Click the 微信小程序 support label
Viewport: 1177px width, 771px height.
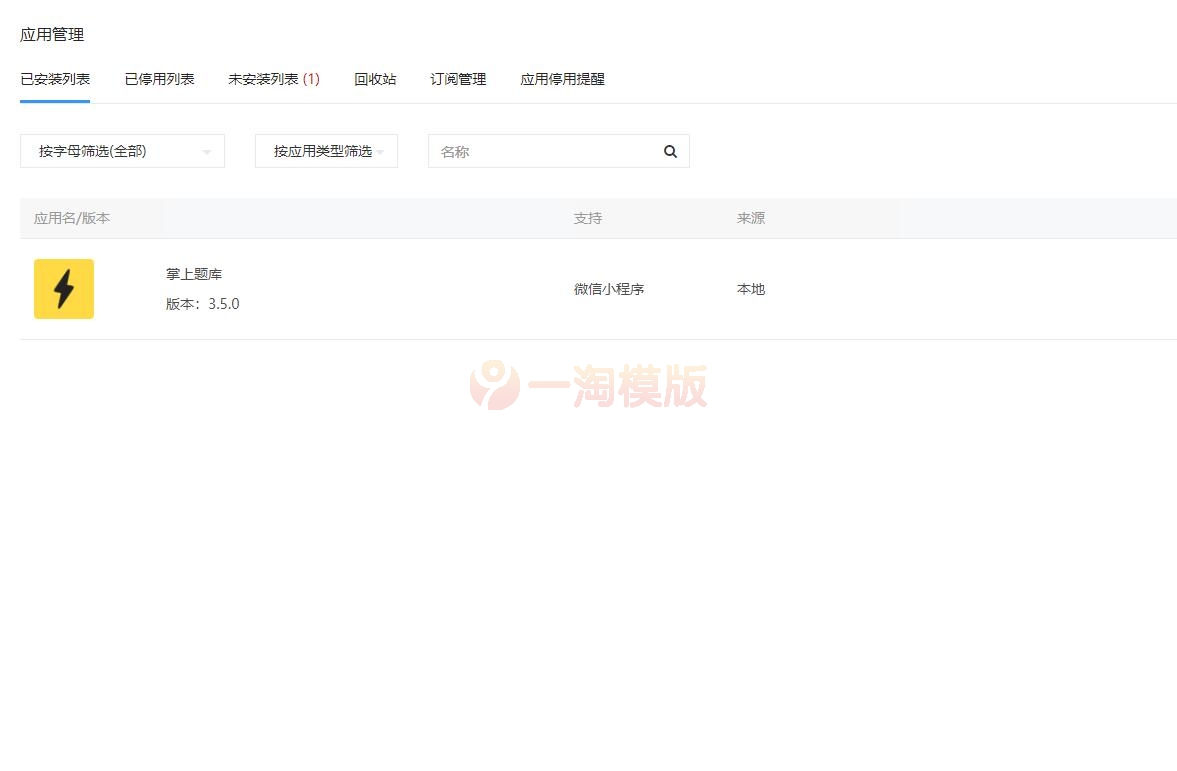click(609, 289)
